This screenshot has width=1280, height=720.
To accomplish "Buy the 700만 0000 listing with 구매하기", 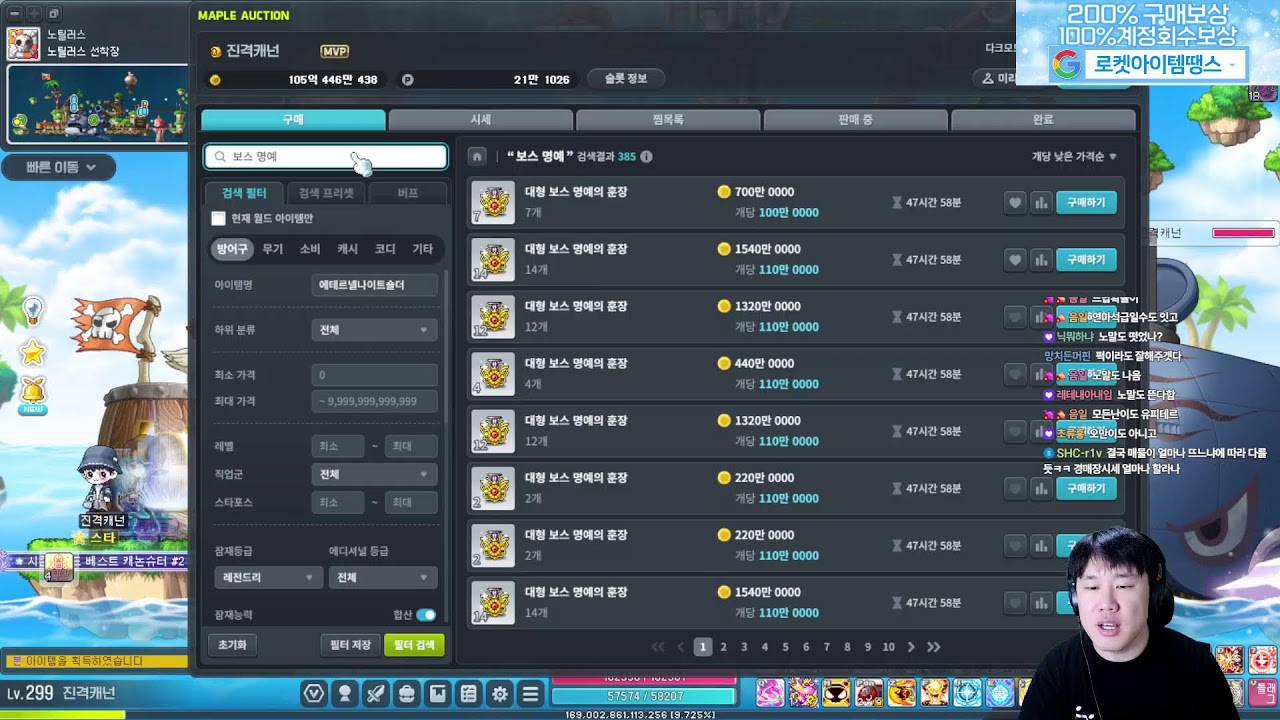I will [1086, 203].
